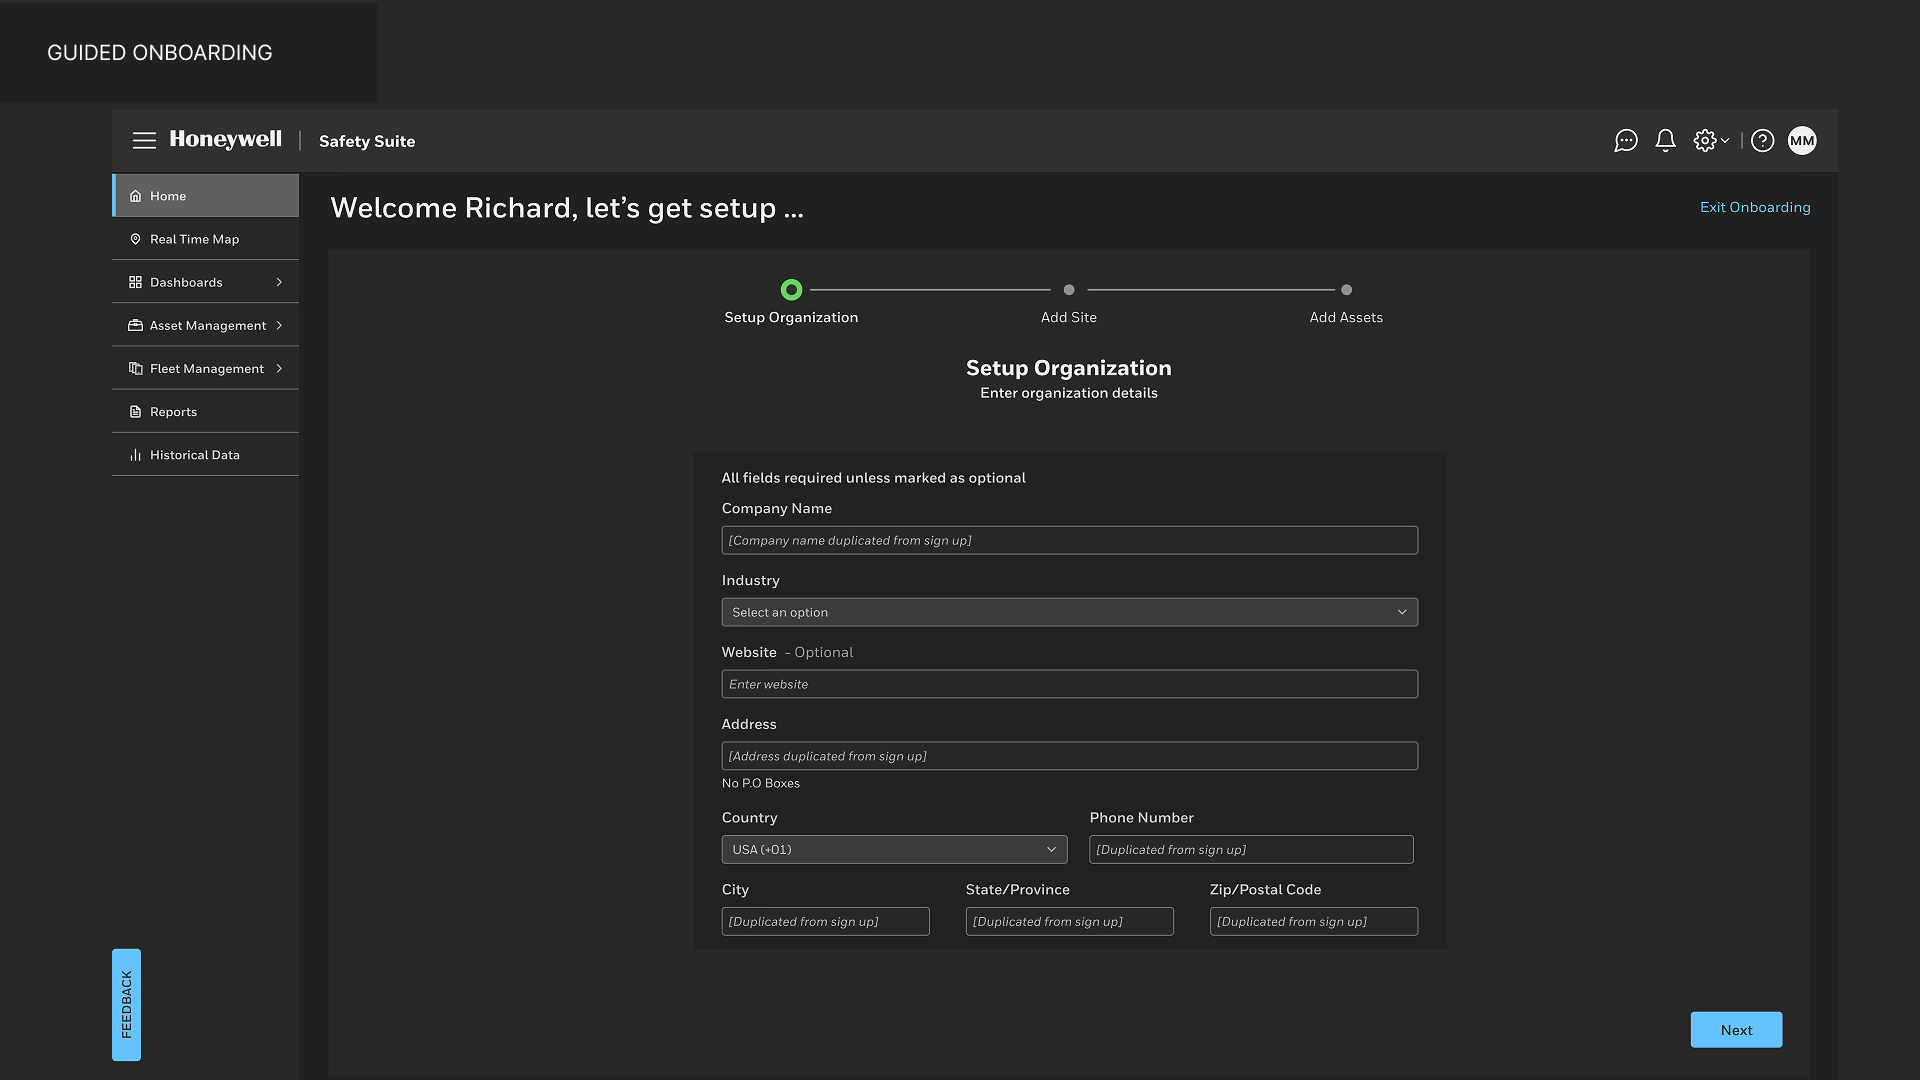Screen dimensions: 1920x1080
Task: Click the Historical Data chart icon
Action: [x=136, y=455]
